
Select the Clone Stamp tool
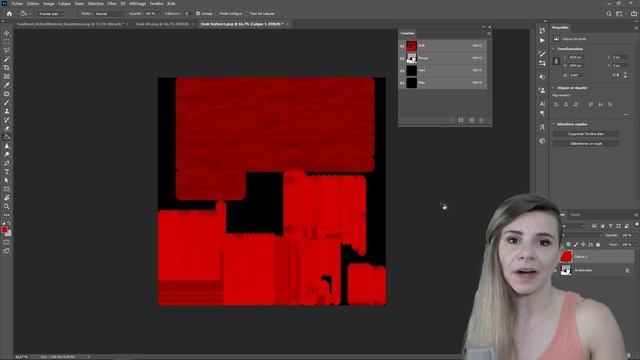7,111
